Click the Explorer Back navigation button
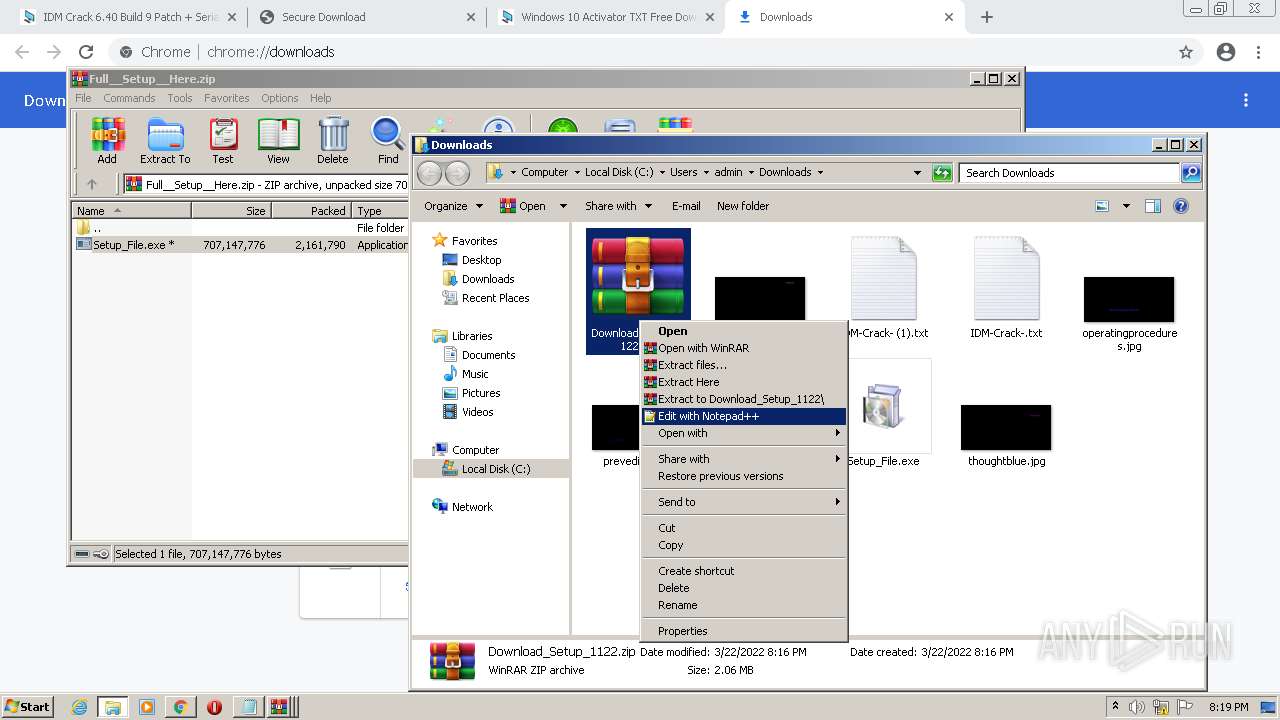The height and width of the screenshot is (720, 1280). [429, 173]
